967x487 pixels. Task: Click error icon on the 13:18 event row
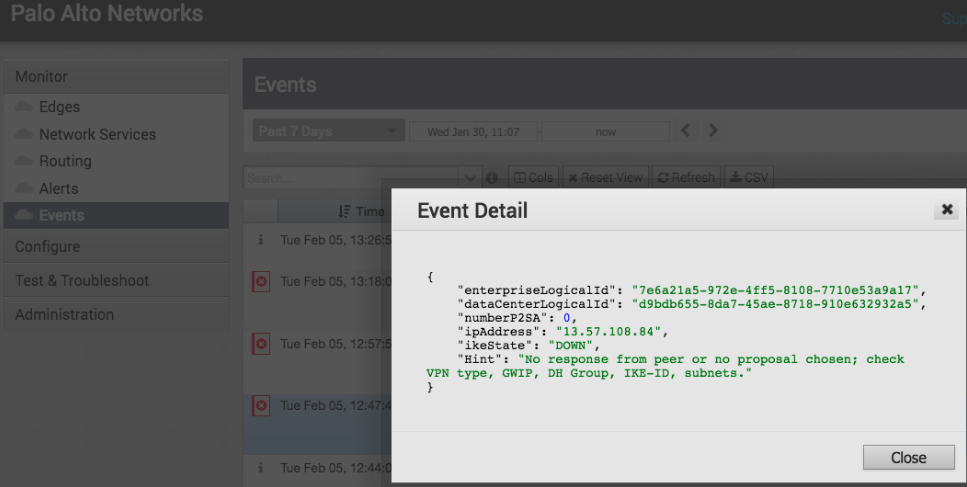[x=261, y=281]
